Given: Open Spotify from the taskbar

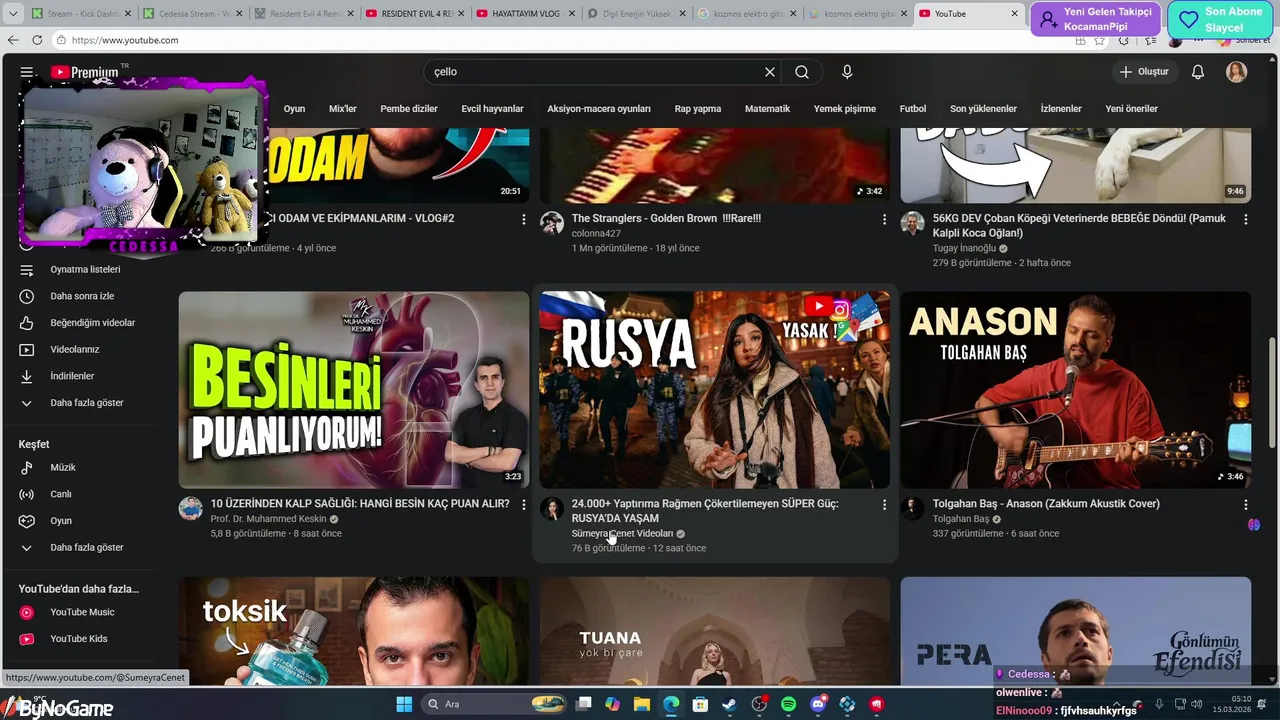Looking at the screenshot, I should pyautogui.click(x=788, y=704).
